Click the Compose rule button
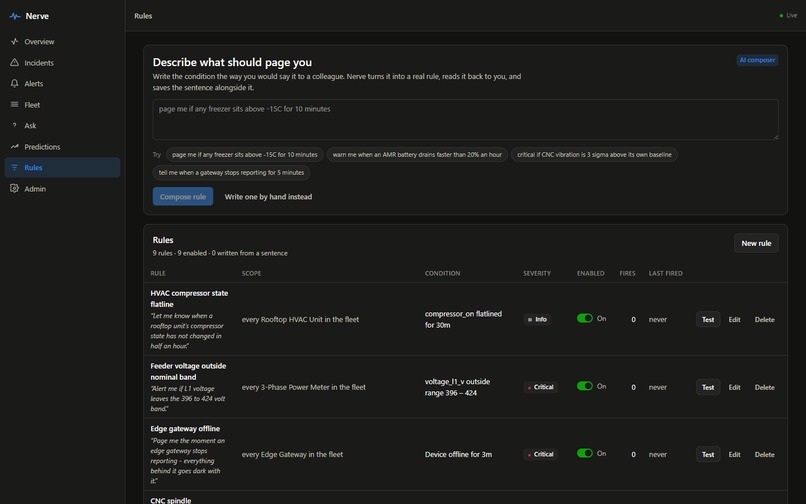 [183, 196]
